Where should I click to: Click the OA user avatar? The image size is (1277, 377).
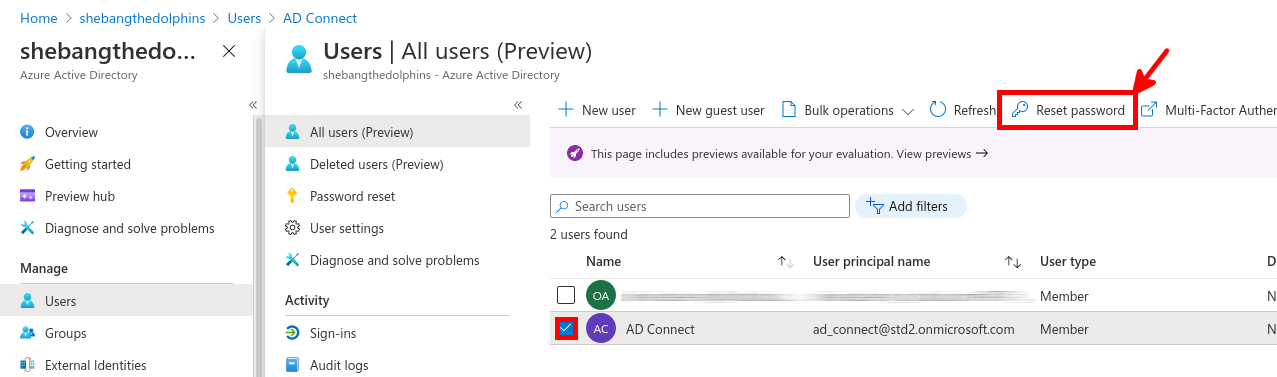pos(601,296)
